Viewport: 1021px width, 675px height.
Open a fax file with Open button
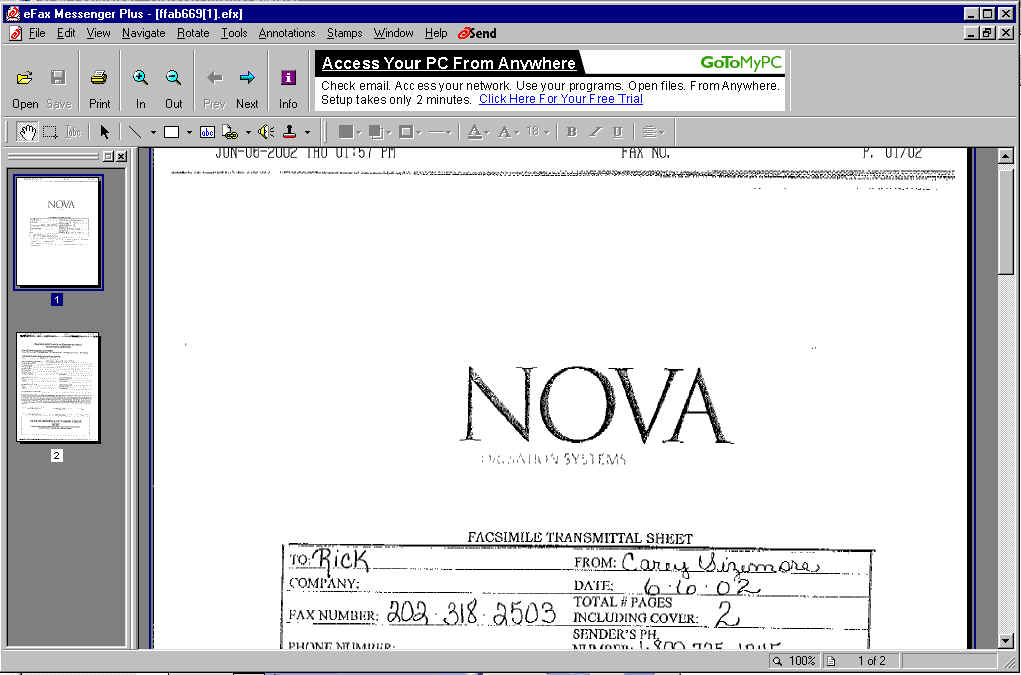pos(25,89)
